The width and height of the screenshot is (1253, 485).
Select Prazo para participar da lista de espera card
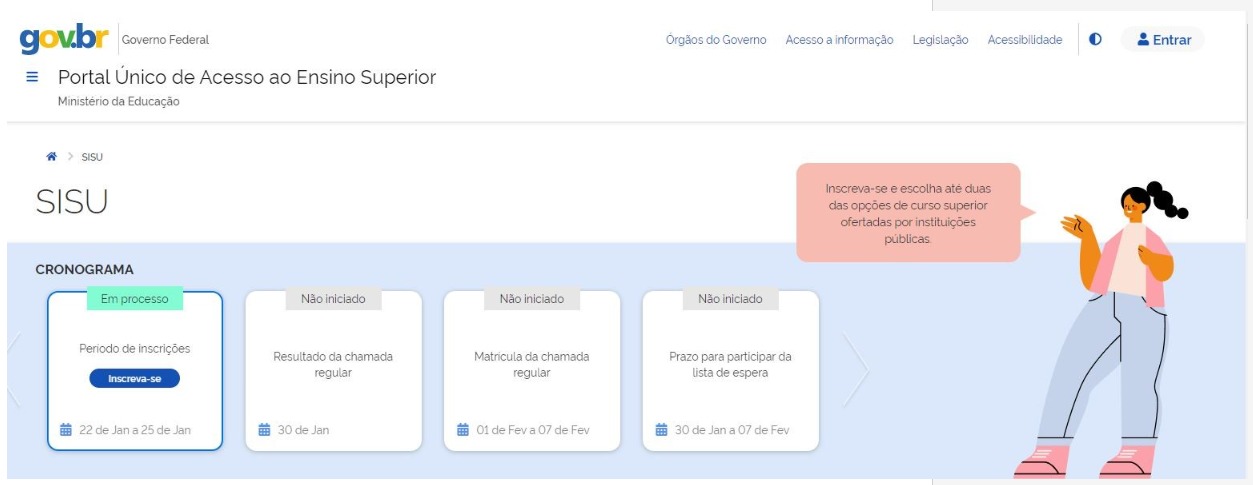pos(730,370)
